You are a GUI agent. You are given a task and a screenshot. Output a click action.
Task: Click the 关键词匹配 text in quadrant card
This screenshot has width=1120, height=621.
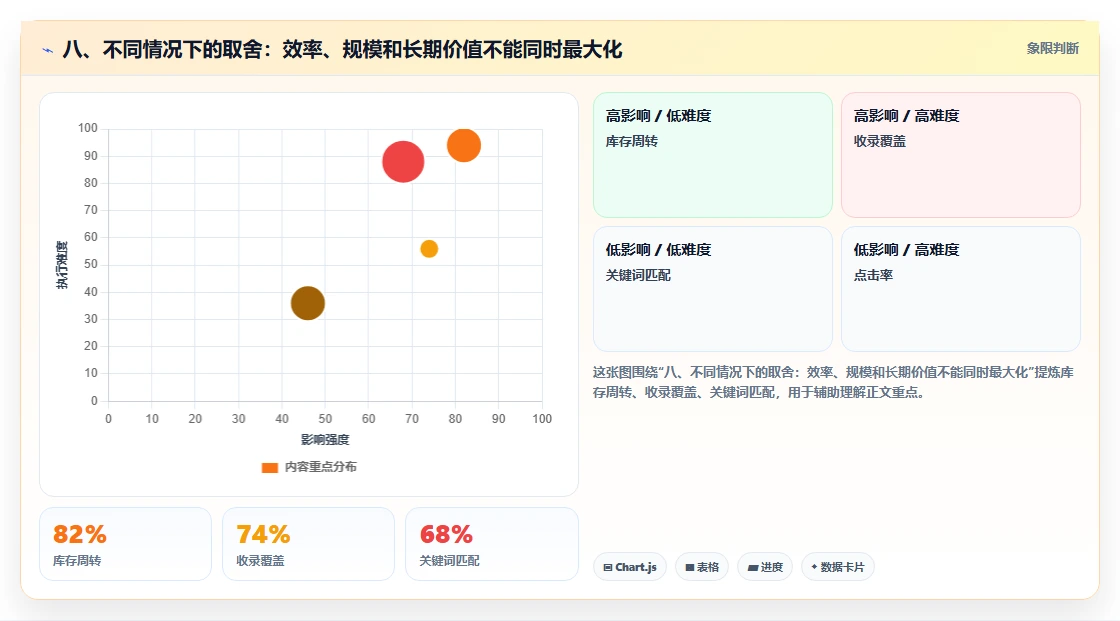click(x=638, y=275)
